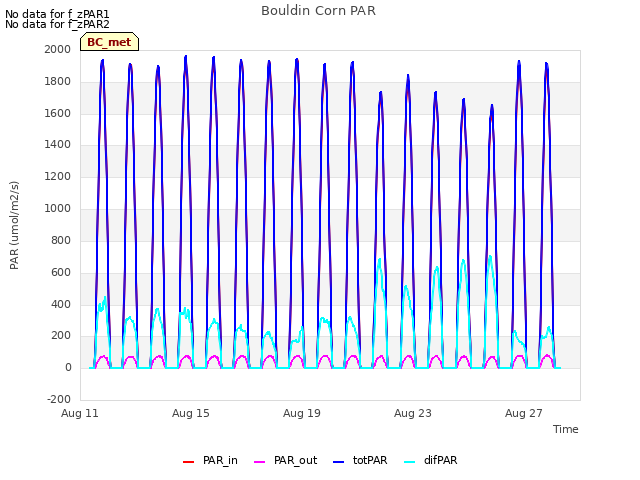Click the 400 y-axis tick label
Viewport: 640px width, 480px height.
pyautogui.click(x=61, y=304)
